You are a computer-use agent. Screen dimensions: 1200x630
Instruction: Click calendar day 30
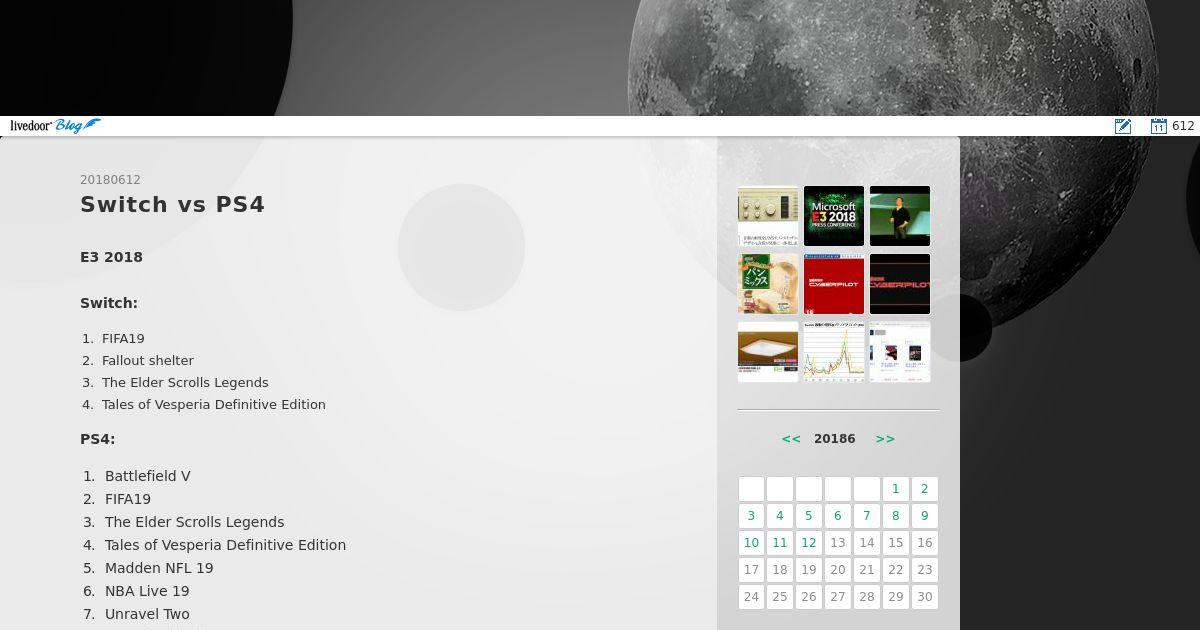tap(924, 597)
